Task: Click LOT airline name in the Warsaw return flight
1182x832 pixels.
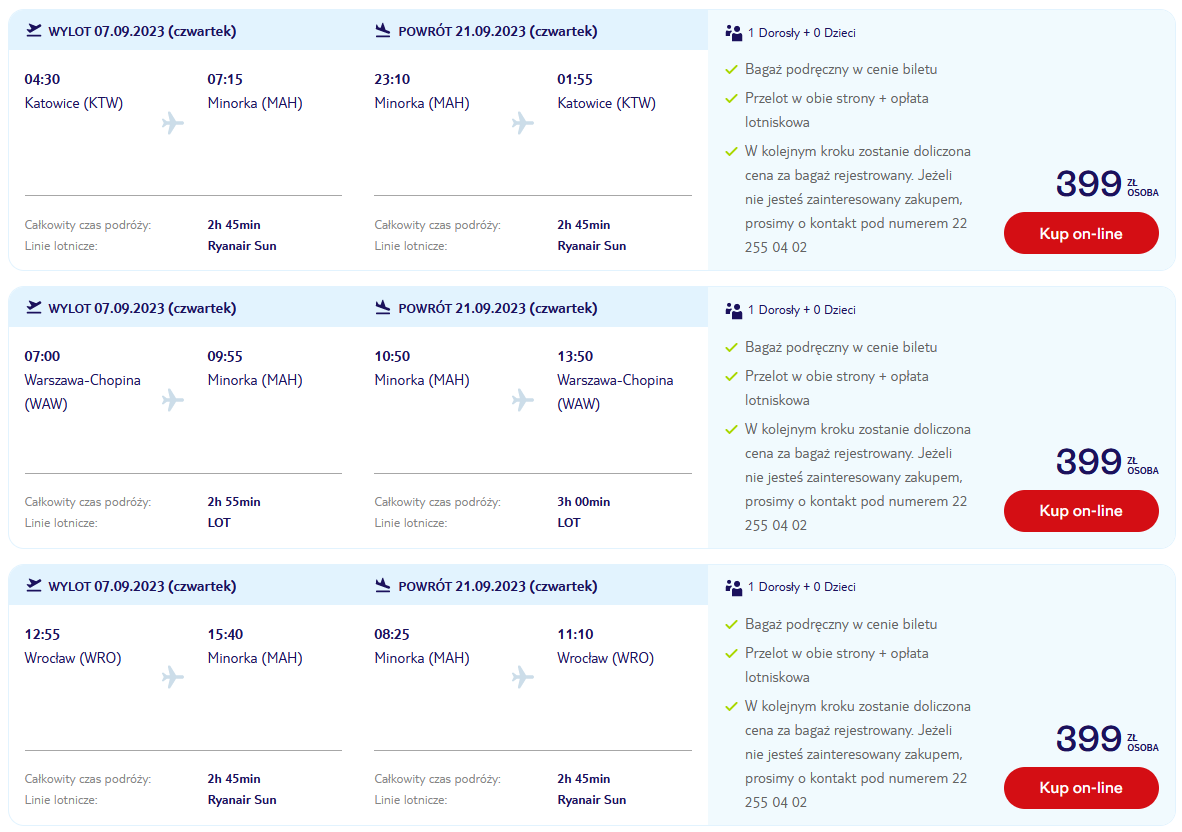Action: tap(569, 522)
